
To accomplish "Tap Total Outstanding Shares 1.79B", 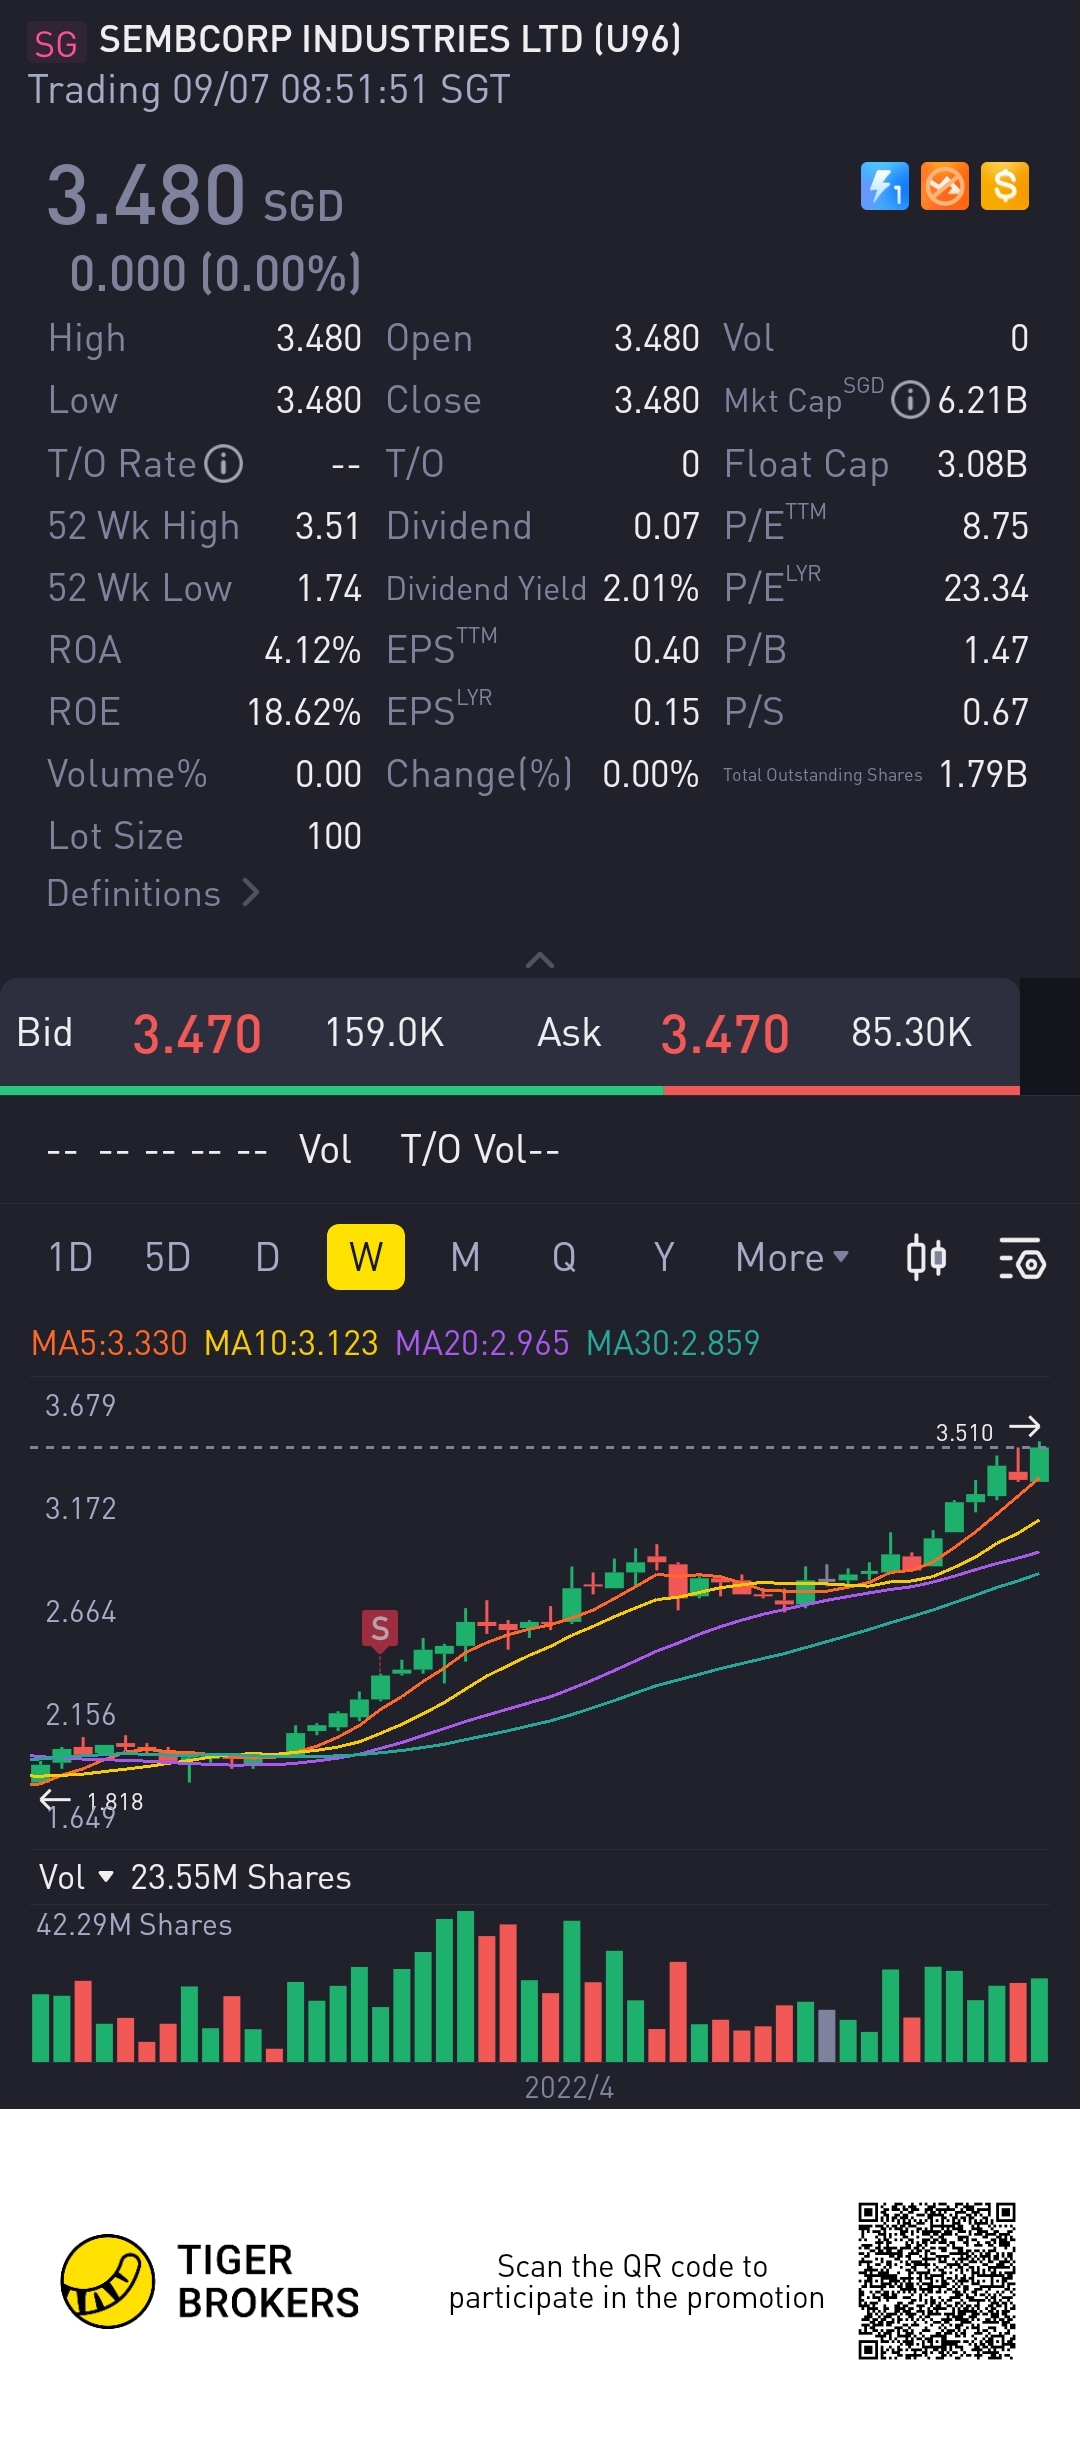I will pos(984,774).
